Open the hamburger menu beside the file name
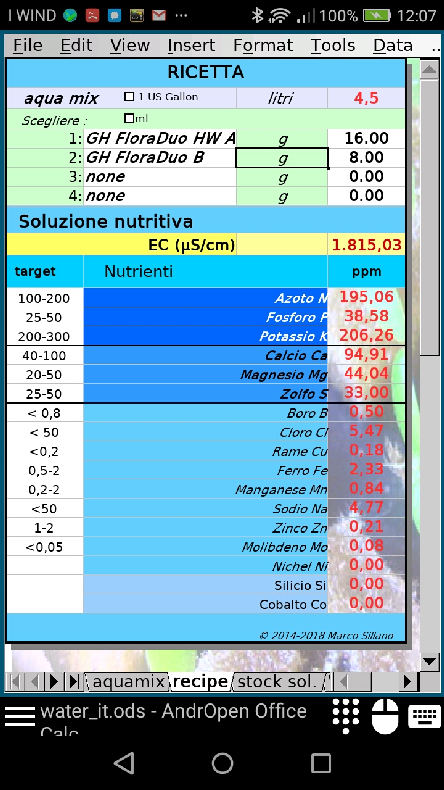 (20, 716)
